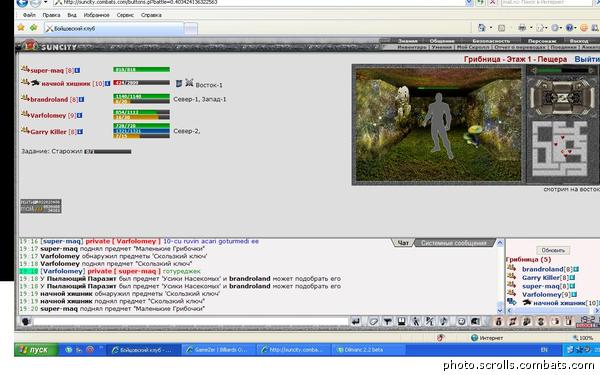Open the Персонаж menu

pos(542,41)
